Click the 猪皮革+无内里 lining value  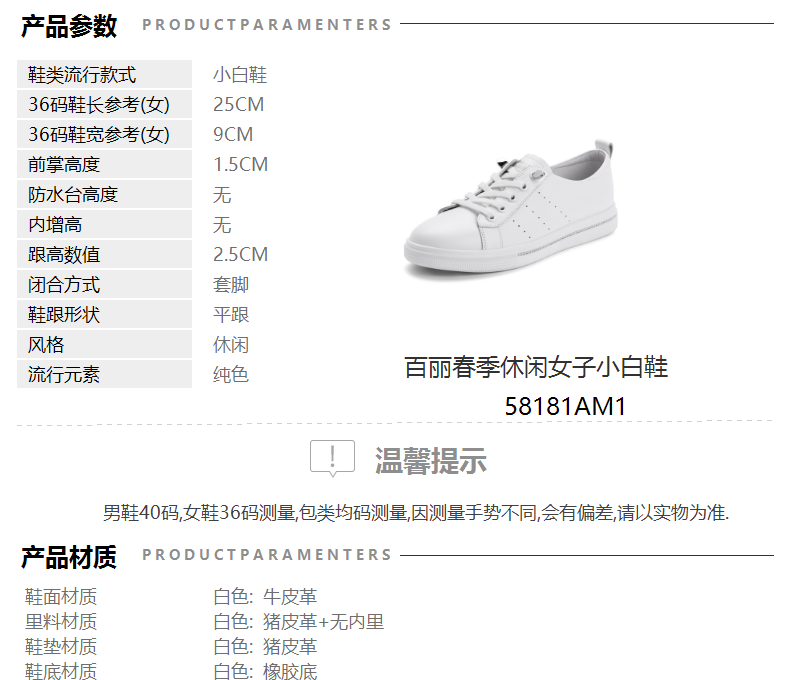[323, 622]
